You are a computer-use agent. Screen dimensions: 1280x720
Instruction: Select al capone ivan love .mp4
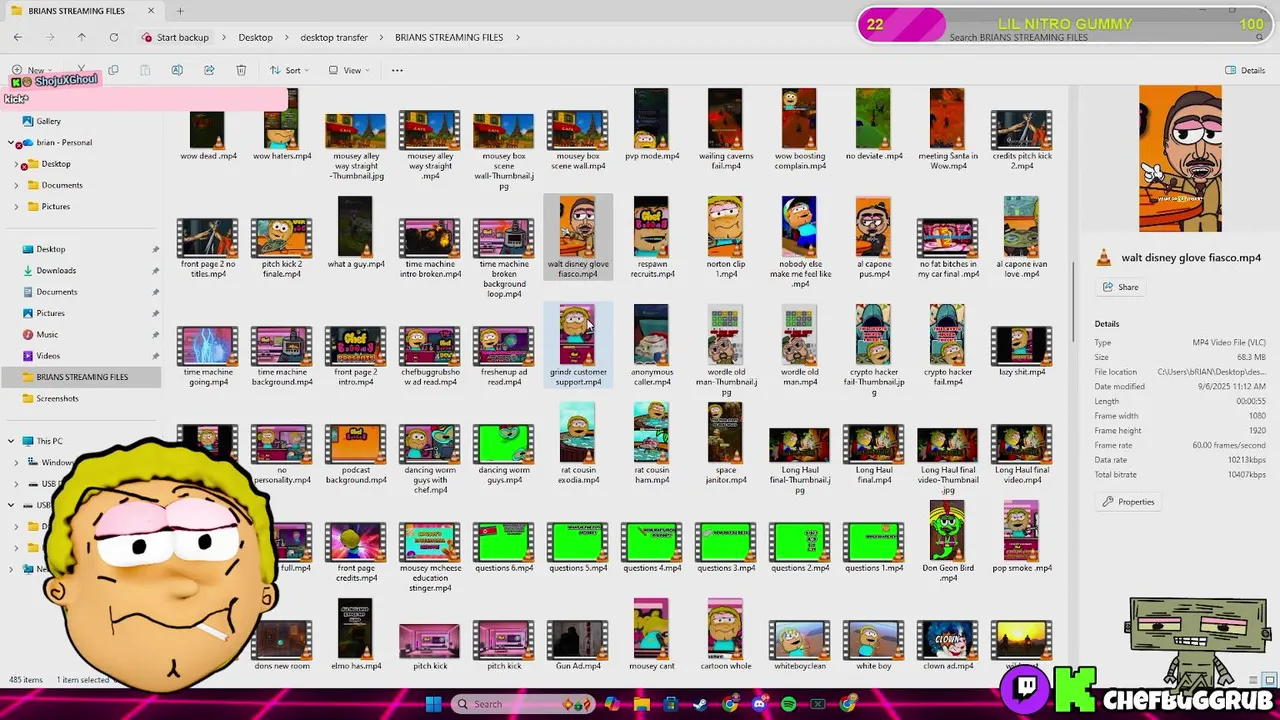pos(1021,238)
